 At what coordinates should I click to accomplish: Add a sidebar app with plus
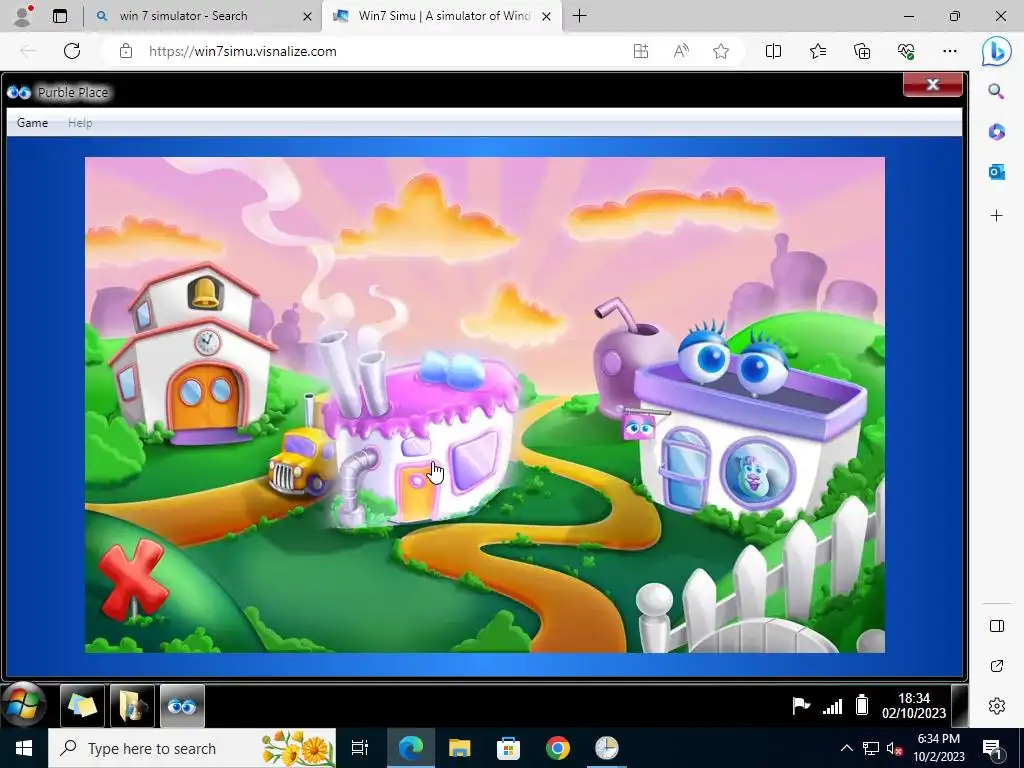point(996,216)
